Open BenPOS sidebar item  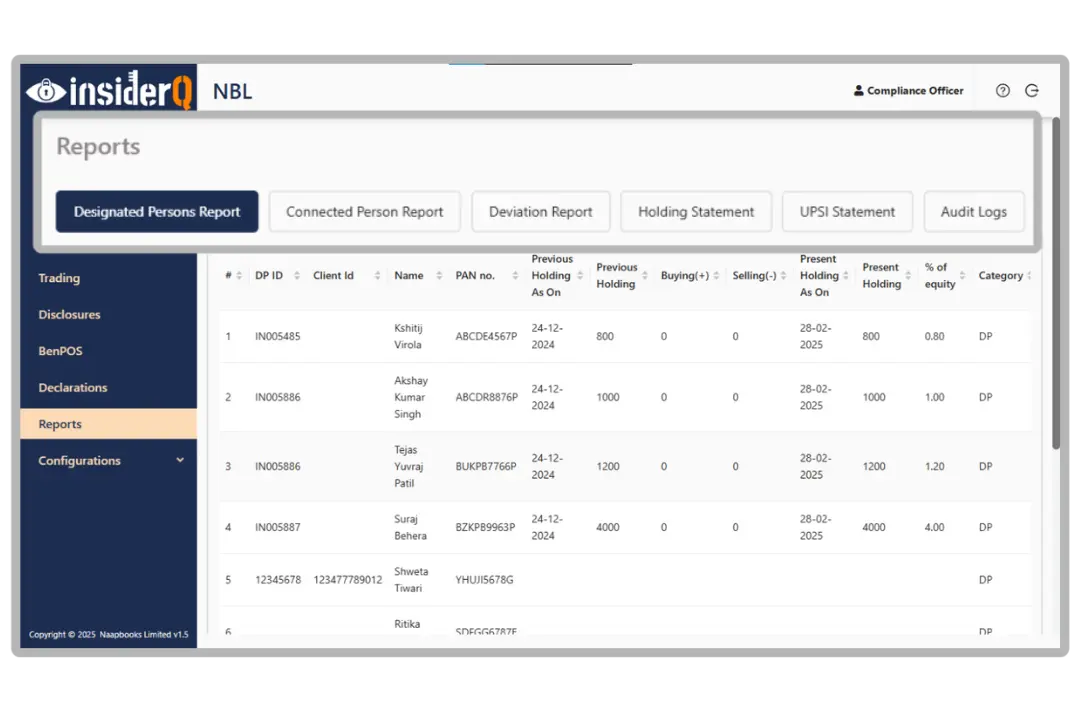61,351
